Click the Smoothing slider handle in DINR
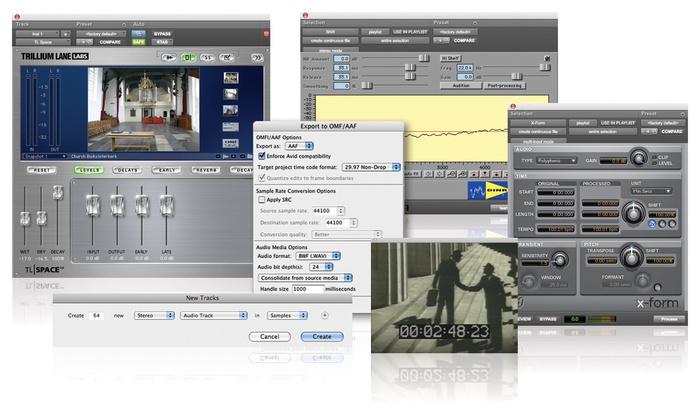The height and width of the screenshot is (415, 700). point(367,85)
